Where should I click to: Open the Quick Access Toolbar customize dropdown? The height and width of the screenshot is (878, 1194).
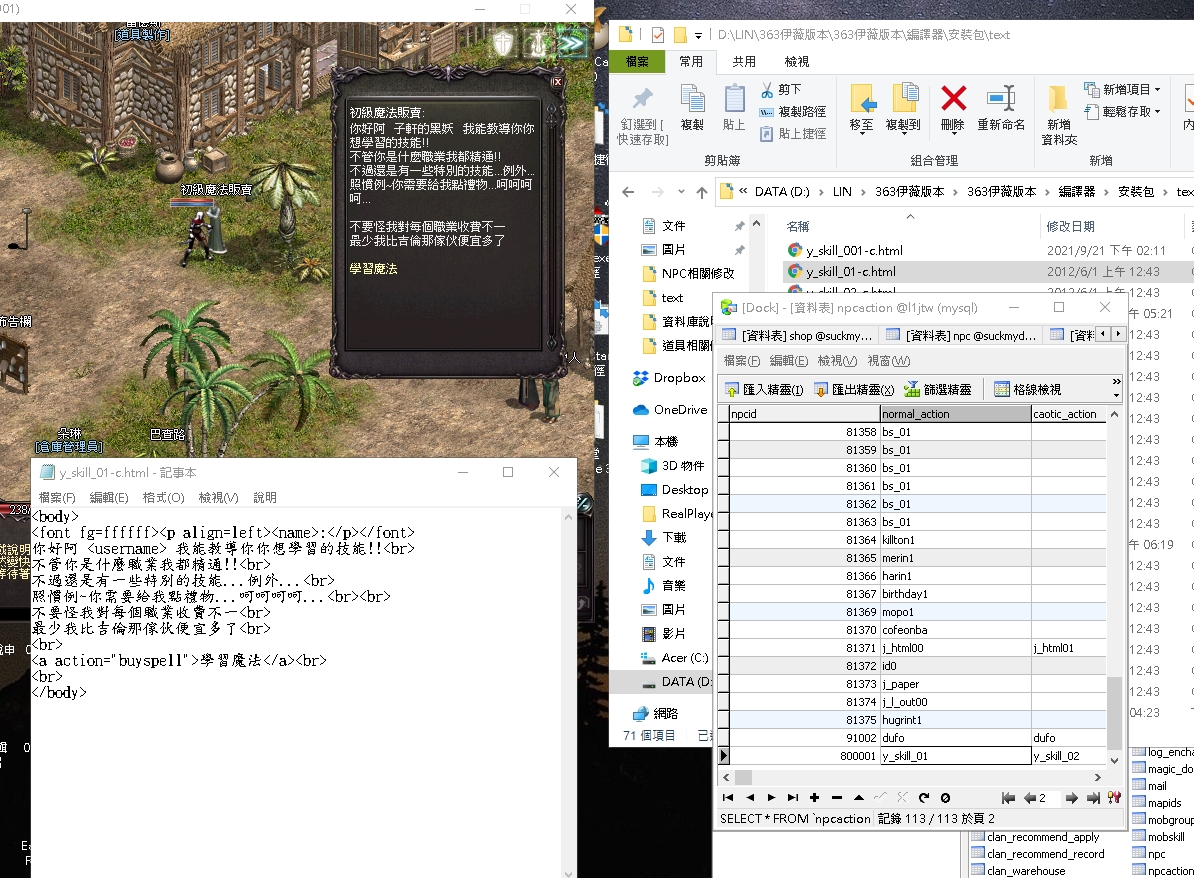pyautogui.click(x=698, y=35)
